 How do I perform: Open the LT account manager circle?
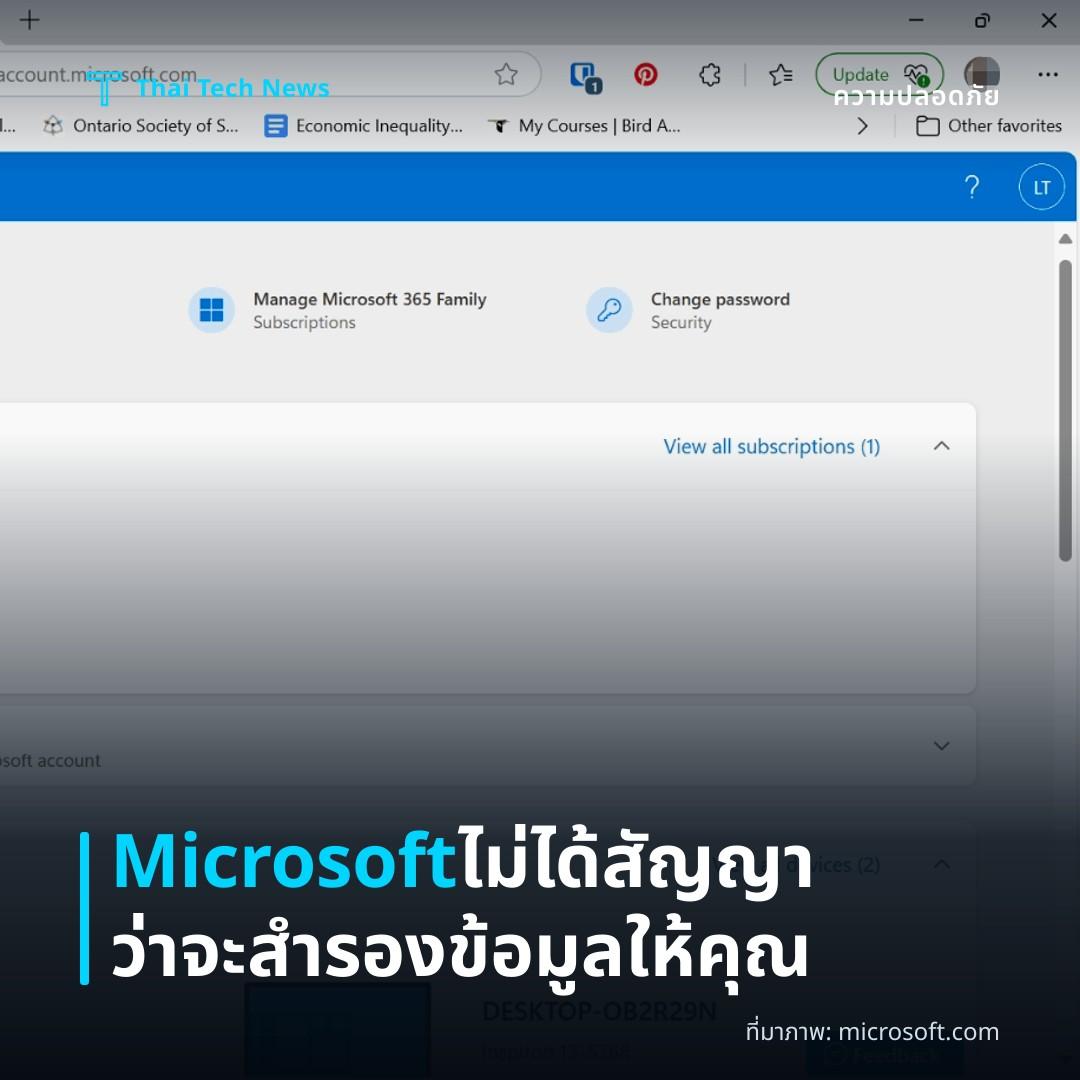1041,187
